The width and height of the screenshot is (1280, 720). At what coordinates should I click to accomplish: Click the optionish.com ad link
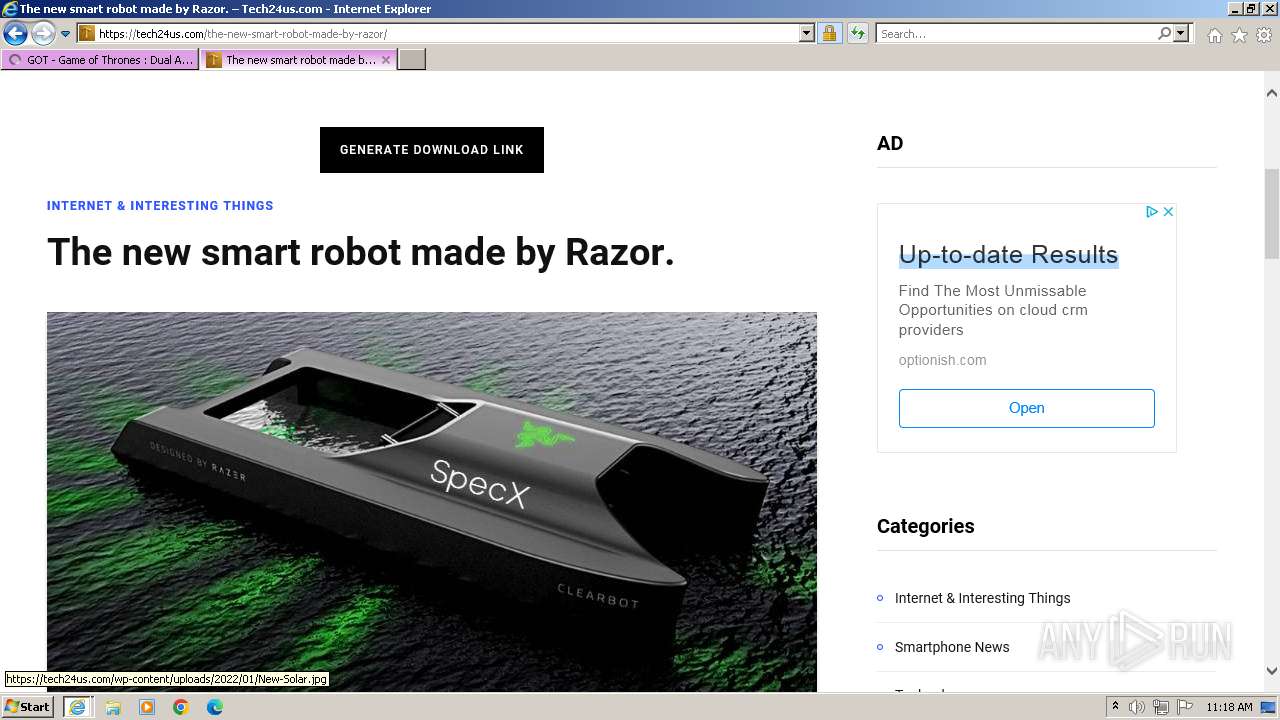coord(942,360)
